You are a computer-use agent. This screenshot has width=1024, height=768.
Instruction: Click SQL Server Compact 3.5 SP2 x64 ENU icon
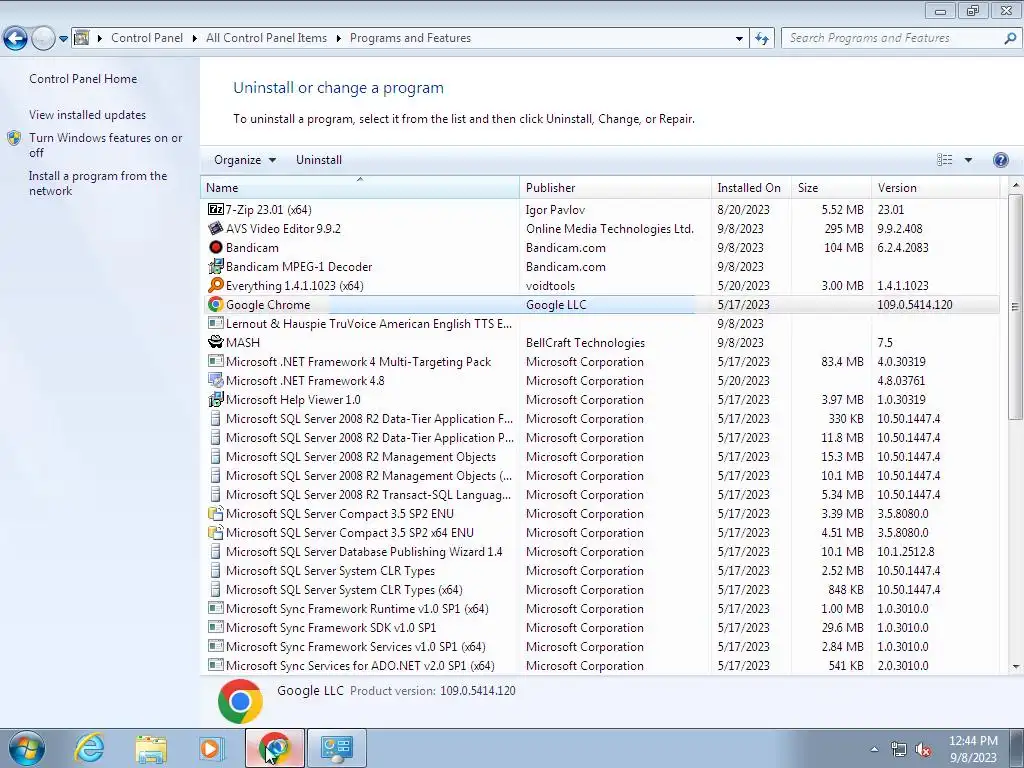point(216,532)
